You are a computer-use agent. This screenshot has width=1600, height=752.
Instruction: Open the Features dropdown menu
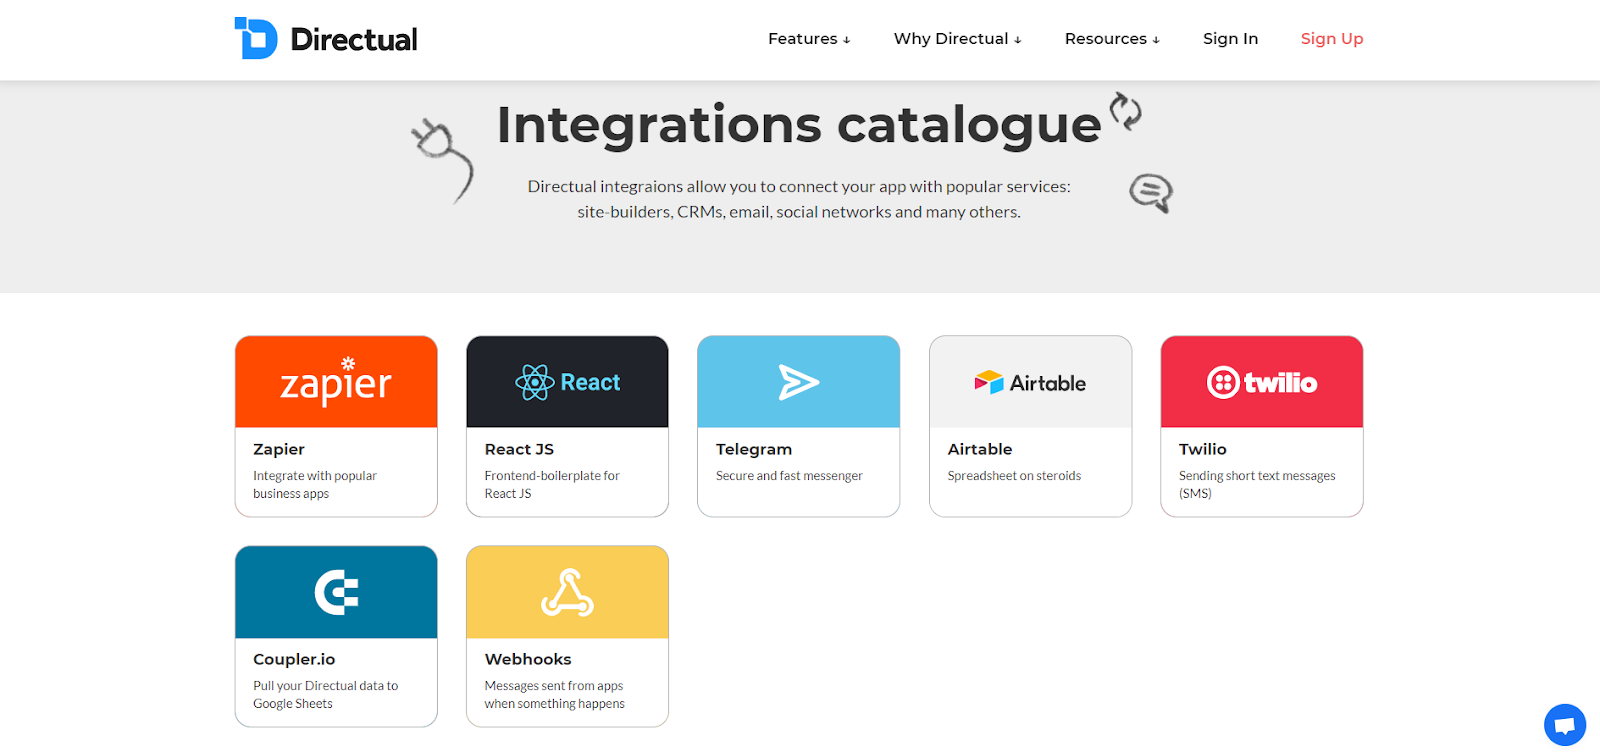point(809,39)
